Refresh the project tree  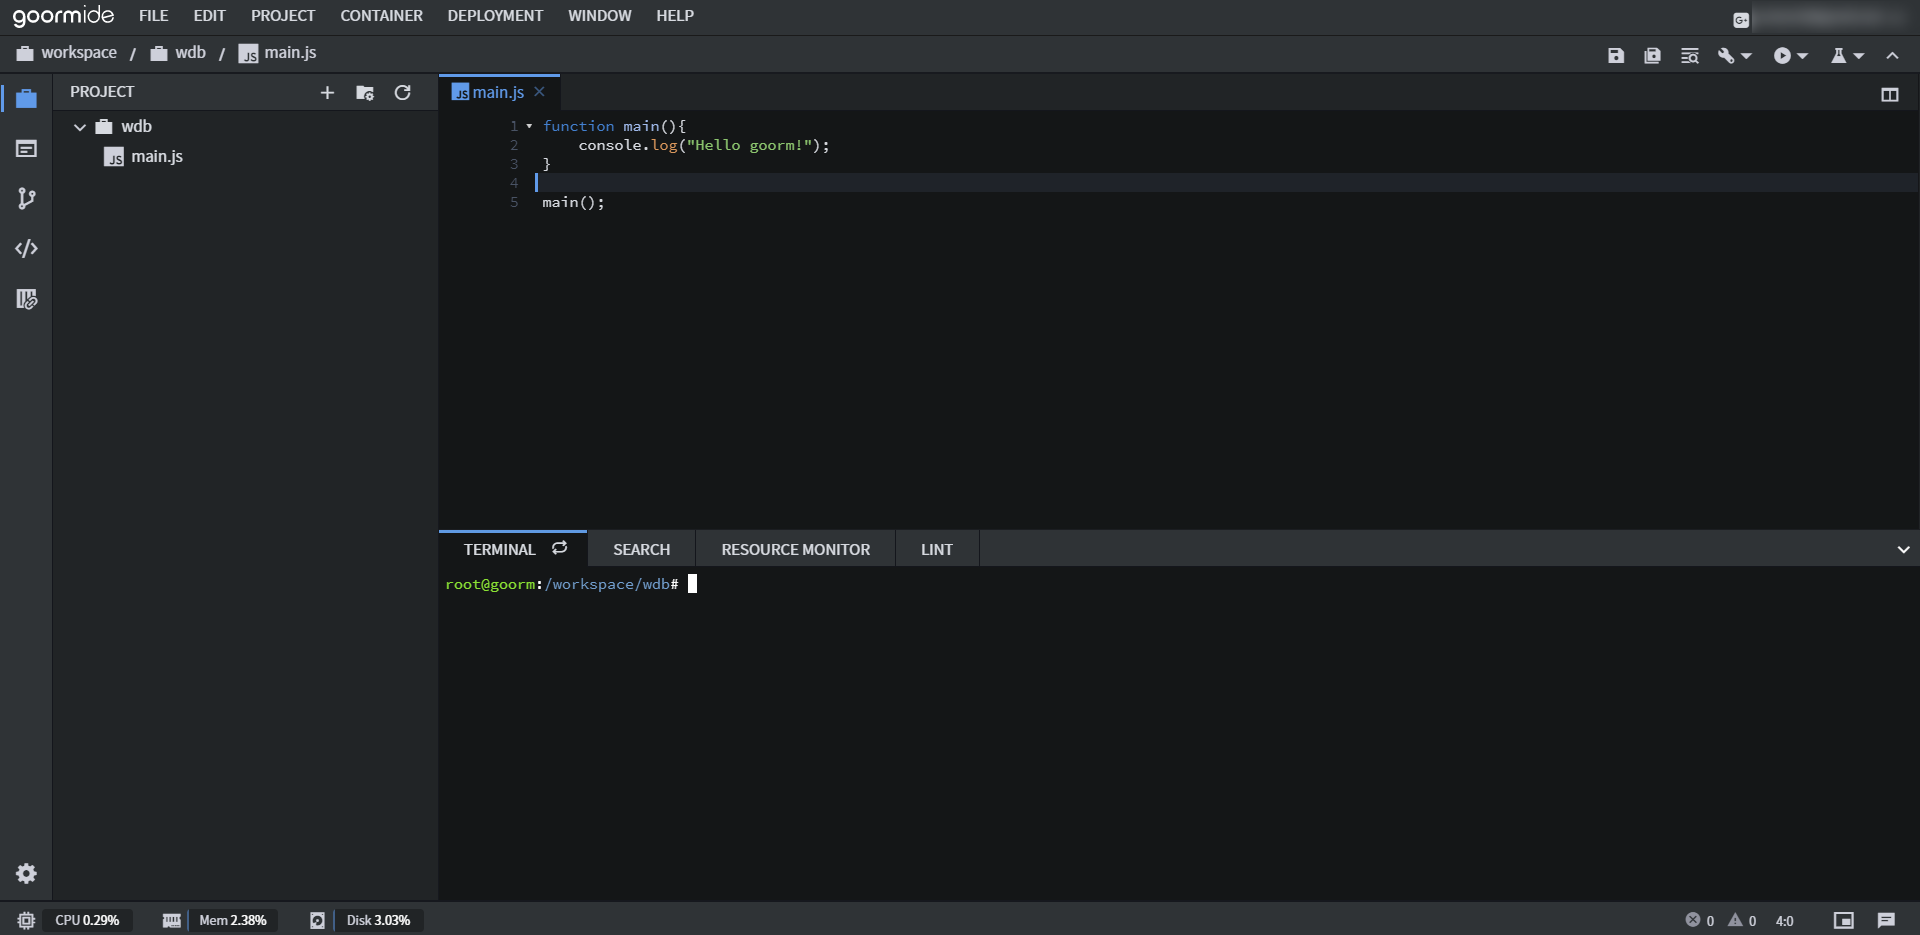click(403, 93)
